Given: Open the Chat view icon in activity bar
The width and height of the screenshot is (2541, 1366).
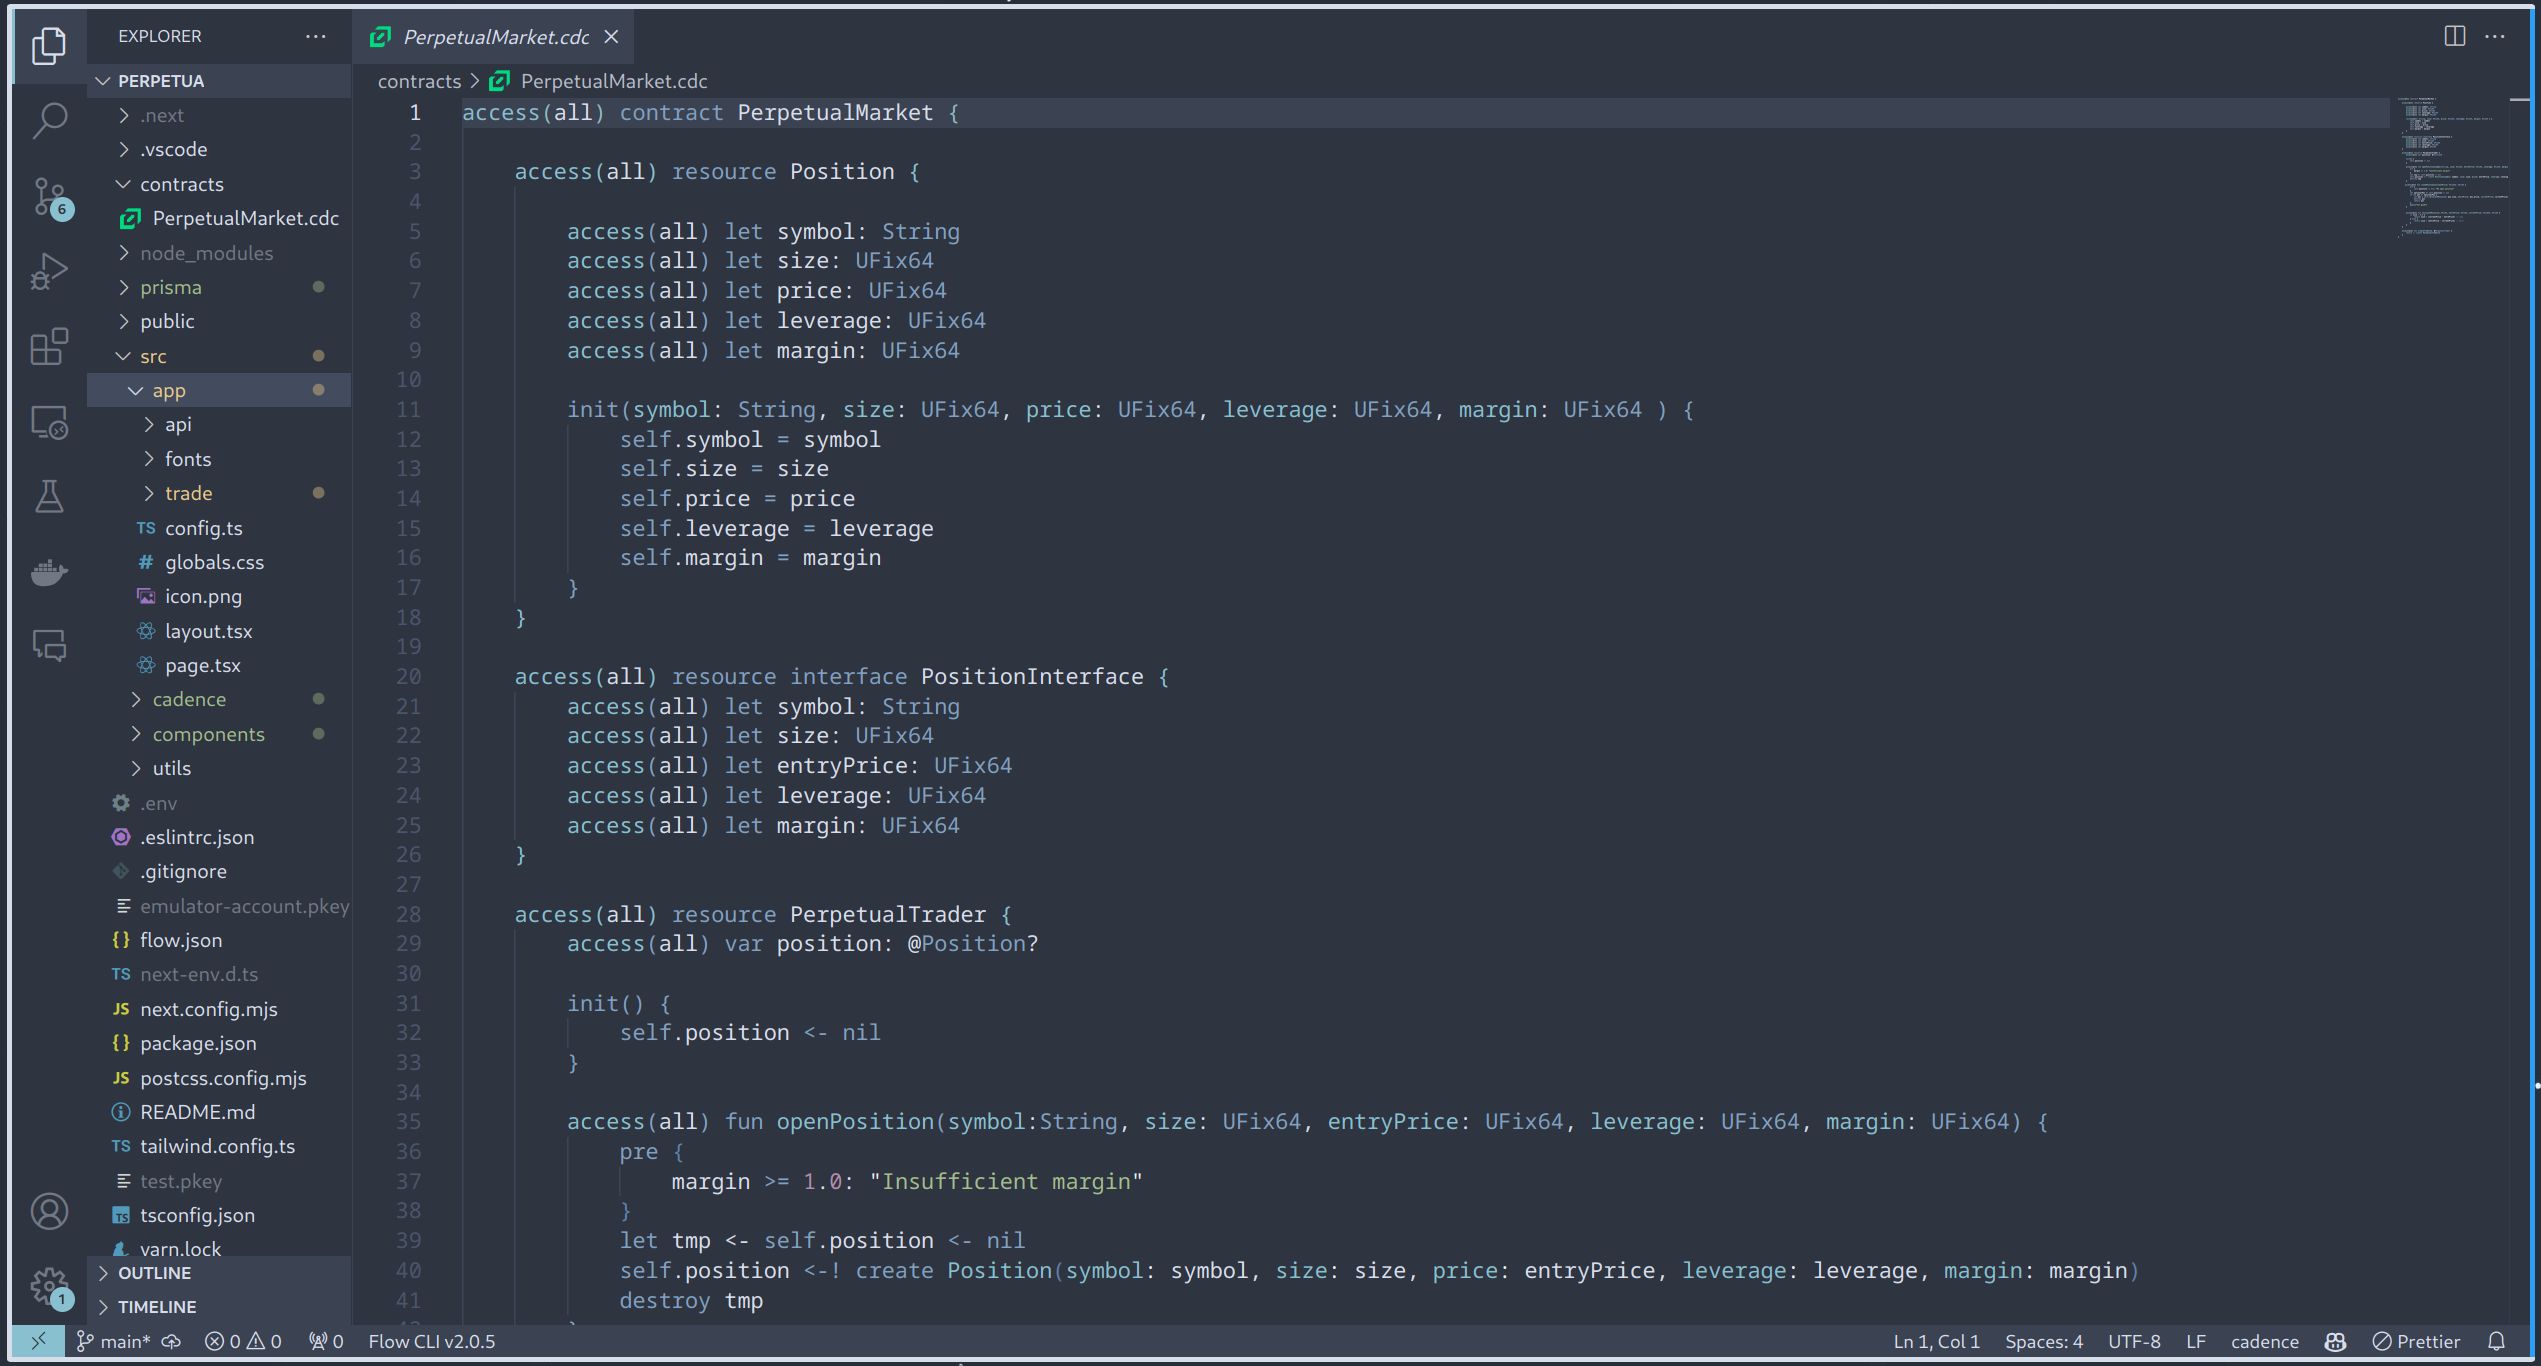Looking at the screenshot, I should (x=48, y=646).
